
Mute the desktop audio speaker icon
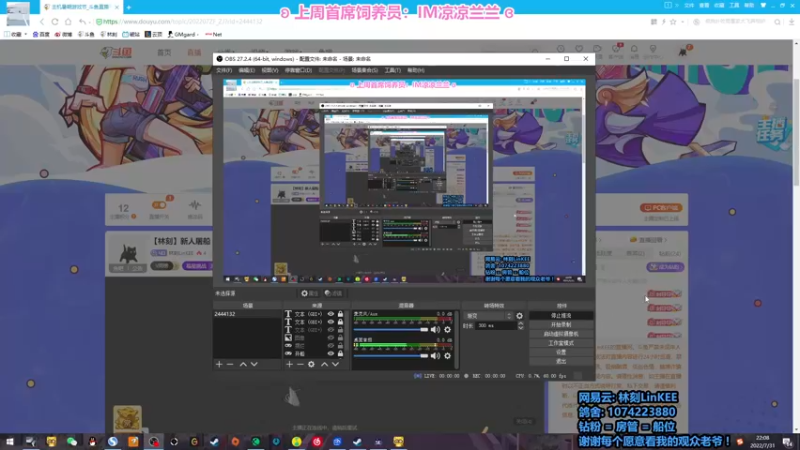pos(435,356)
